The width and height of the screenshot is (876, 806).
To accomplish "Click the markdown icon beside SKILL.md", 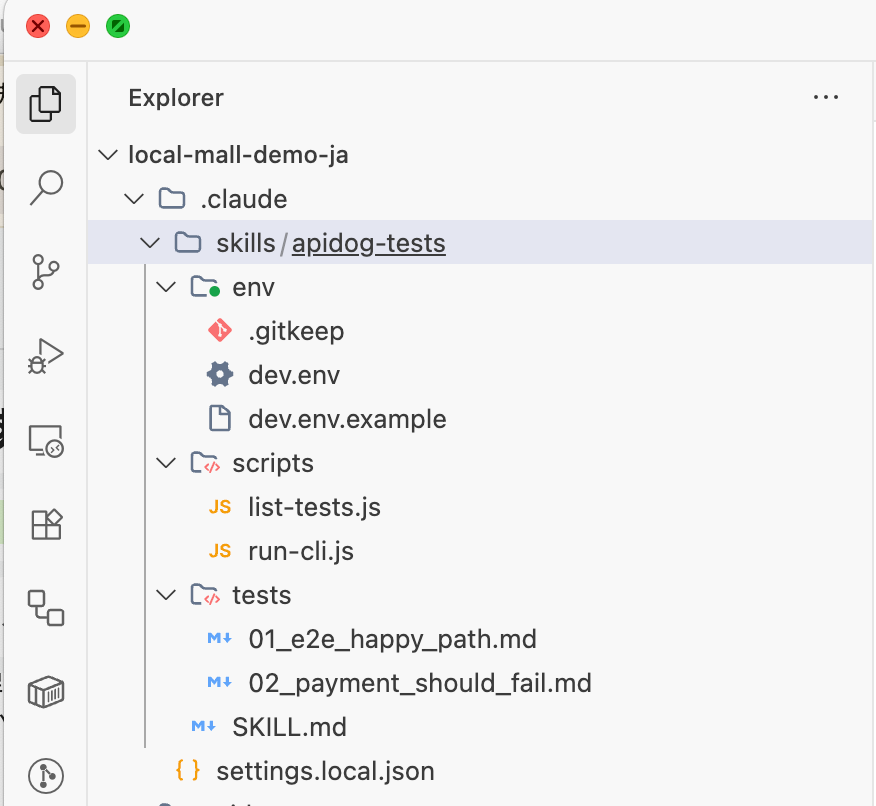I will pos(203,726).
